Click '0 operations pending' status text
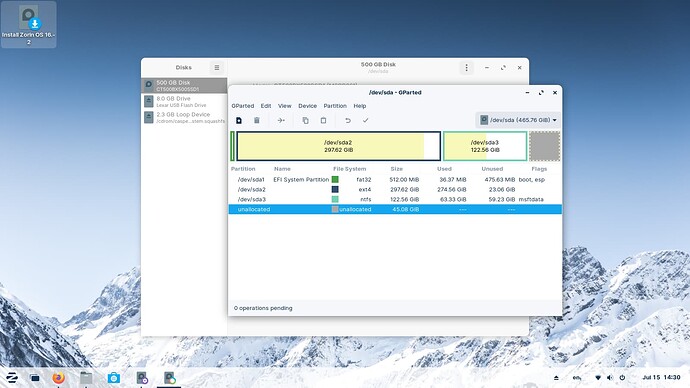The image size is (690, 388). point(263,308)
